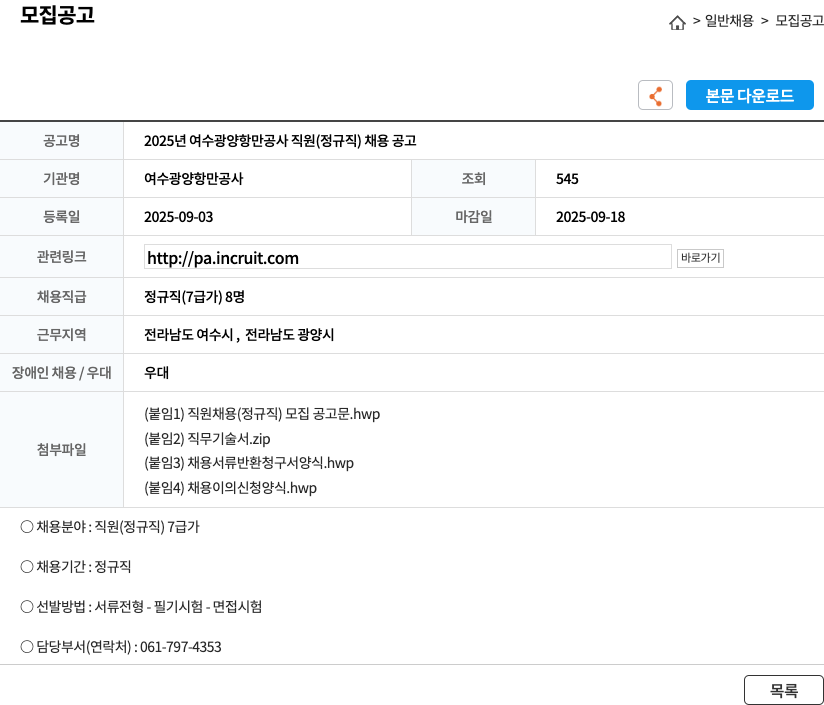Click the 모집공고 page heading
This screenshot has height=705, width=824.
[x=57, y=15]
